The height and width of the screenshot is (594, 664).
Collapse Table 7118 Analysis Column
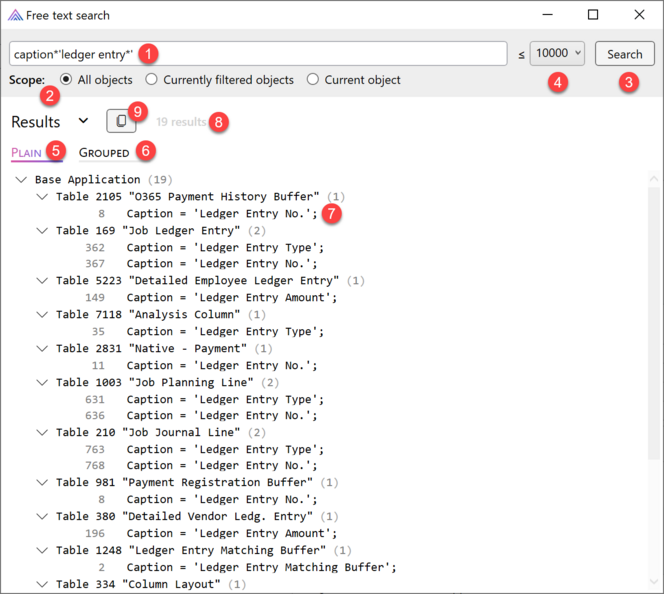[x=42, y=315]
